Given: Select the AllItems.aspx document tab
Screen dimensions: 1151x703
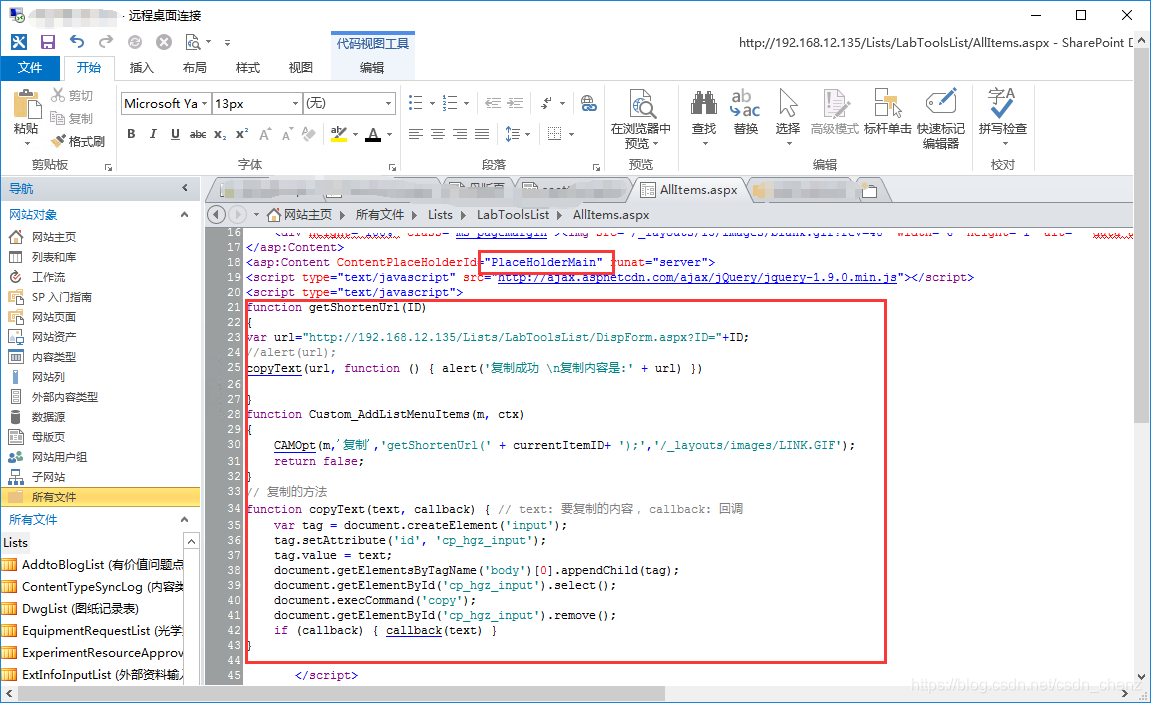Looking at the screenshot, I should tap(690, 189).
